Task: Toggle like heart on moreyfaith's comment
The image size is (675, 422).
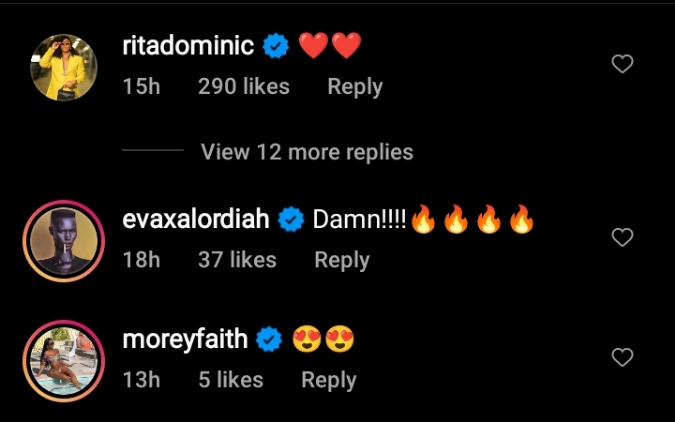Action: pyautogui.click(x=622, y=358)
